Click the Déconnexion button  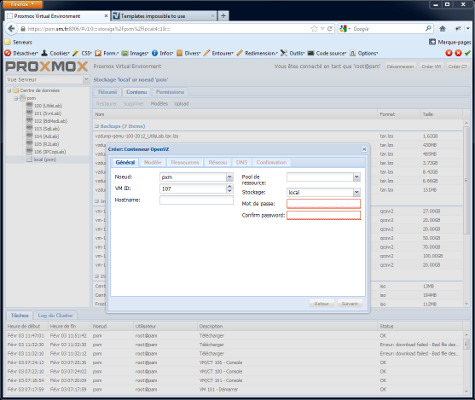(x=400, y=66)
